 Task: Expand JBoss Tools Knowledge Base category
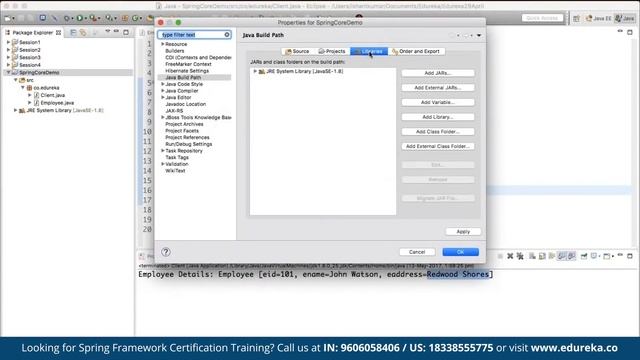coord(162,117)
